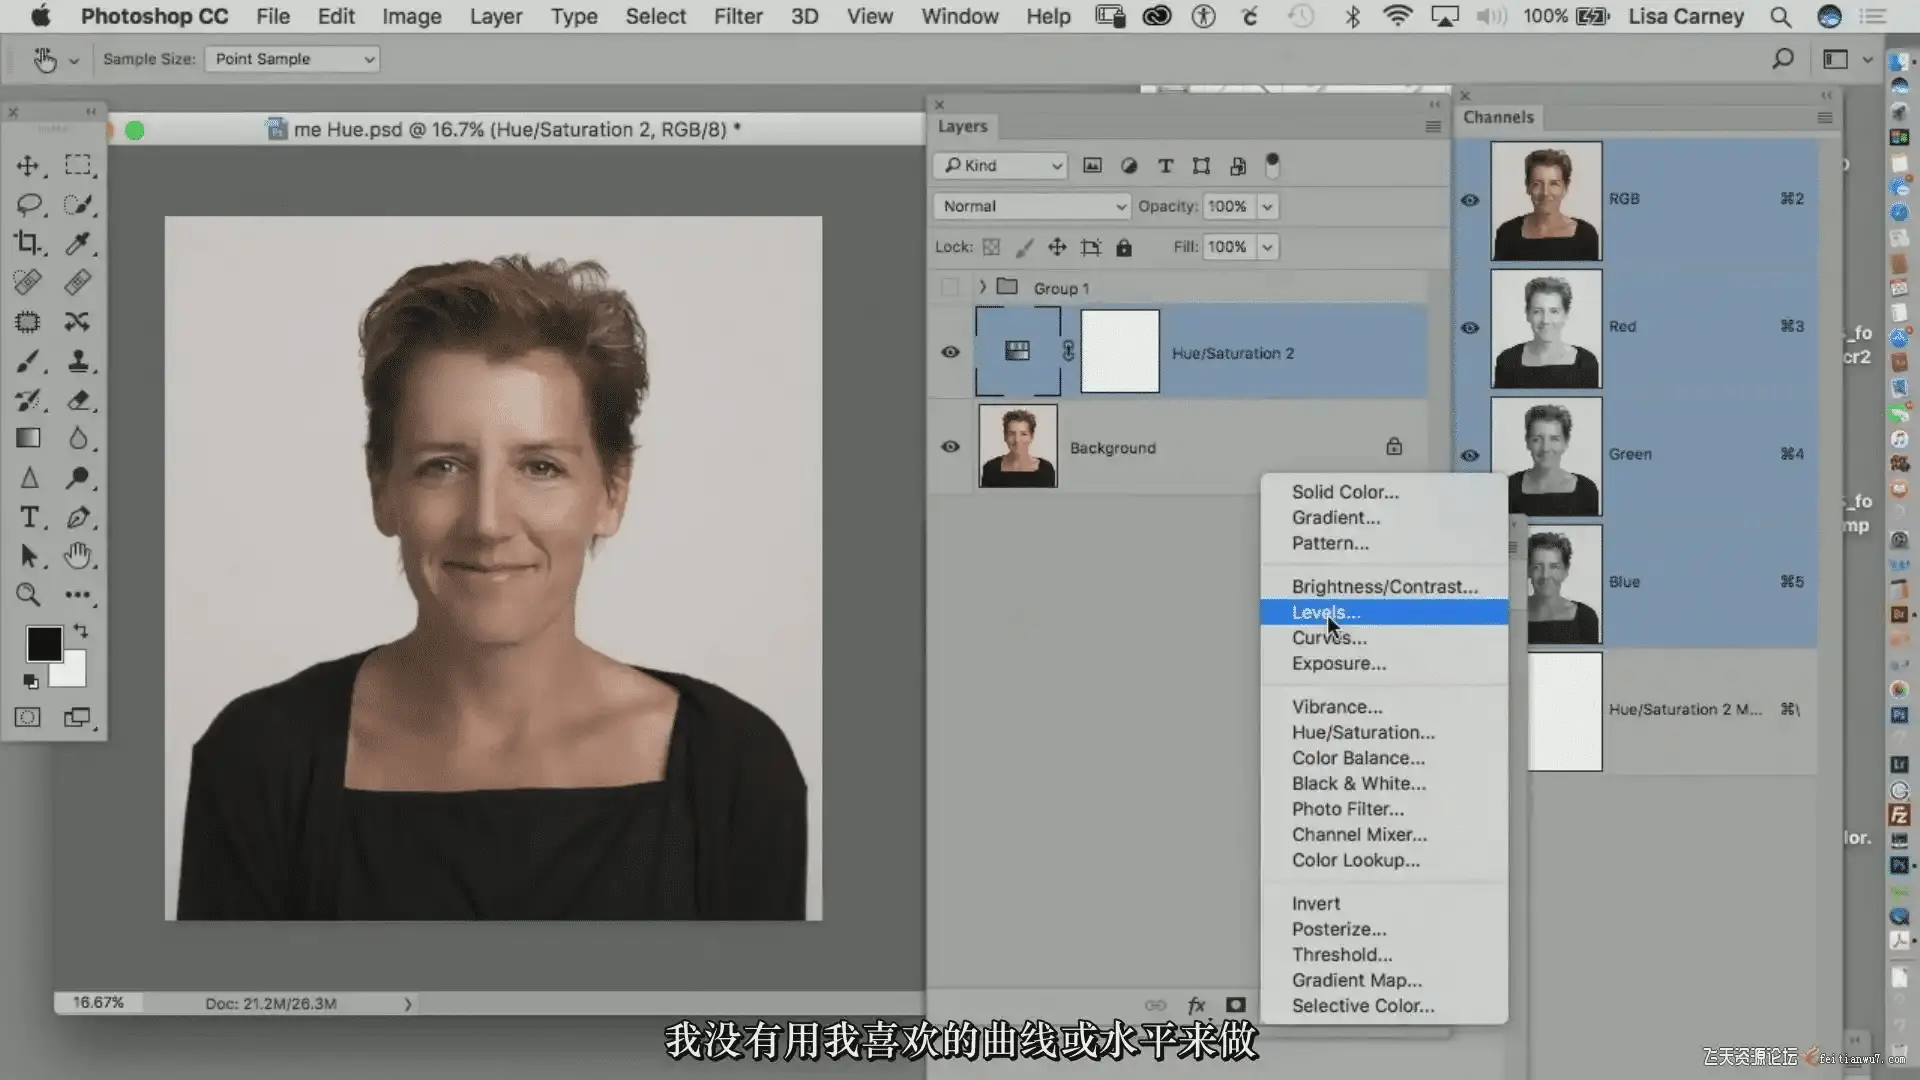
Task: Select the Crop tool
Action: pyautogui.click(x=28, y=243)
